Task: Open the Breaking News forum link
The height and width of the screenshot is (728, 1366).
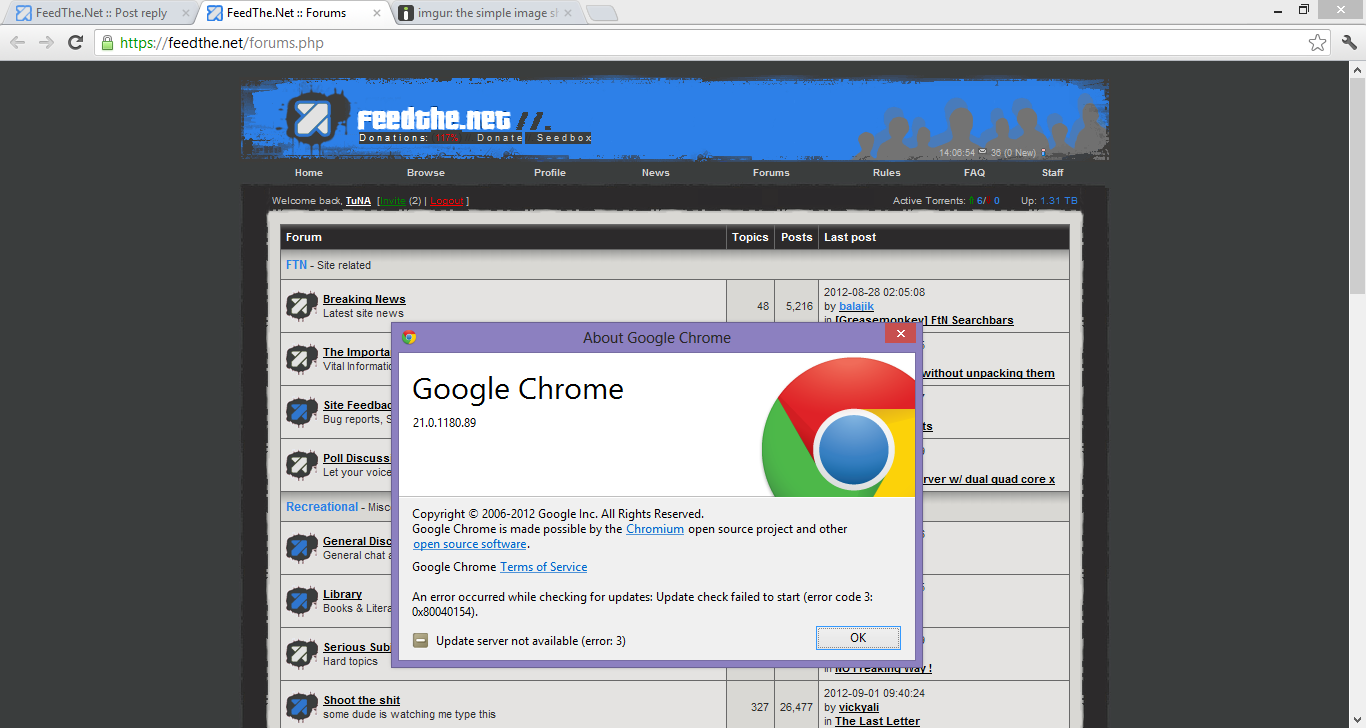Action: pyautogui.click(x=364, y=299)
